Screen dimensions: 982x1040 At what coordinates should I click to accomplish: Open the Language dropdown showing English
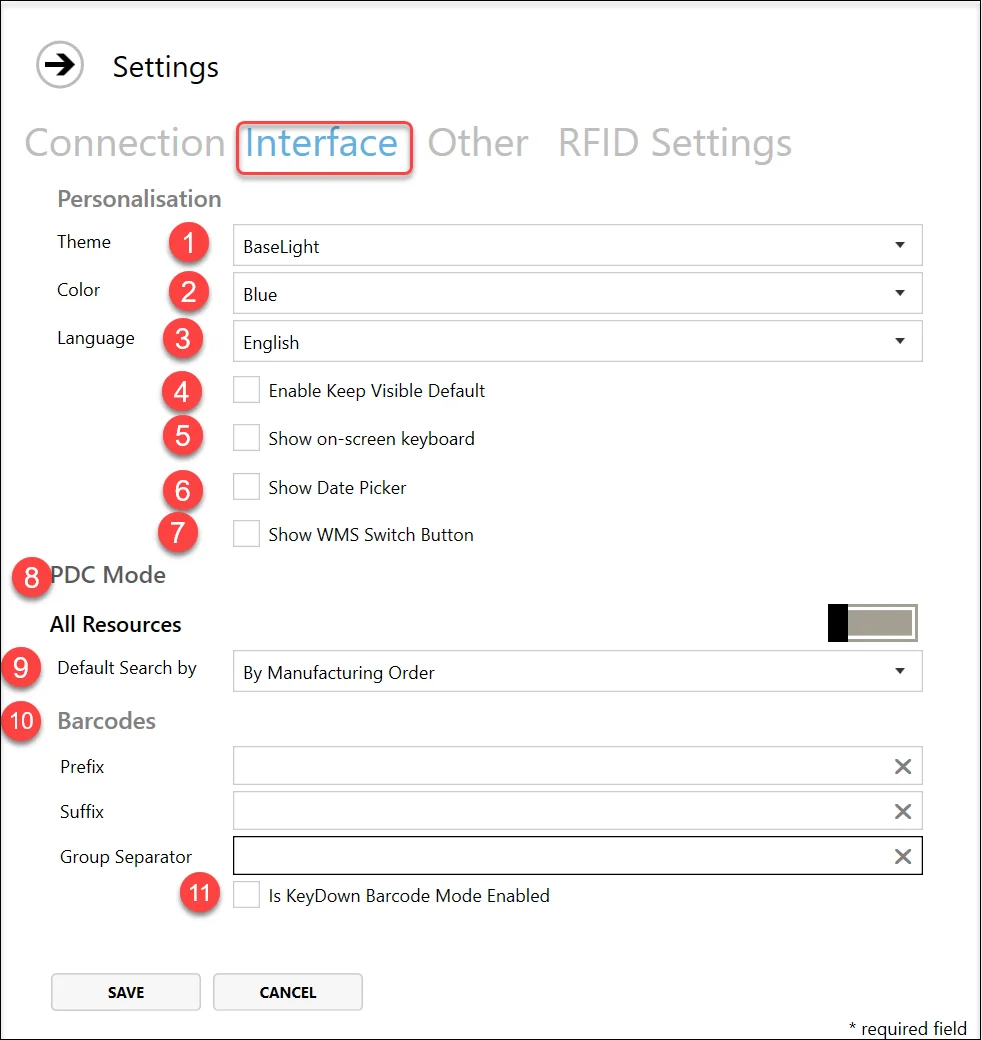point(577,342)
